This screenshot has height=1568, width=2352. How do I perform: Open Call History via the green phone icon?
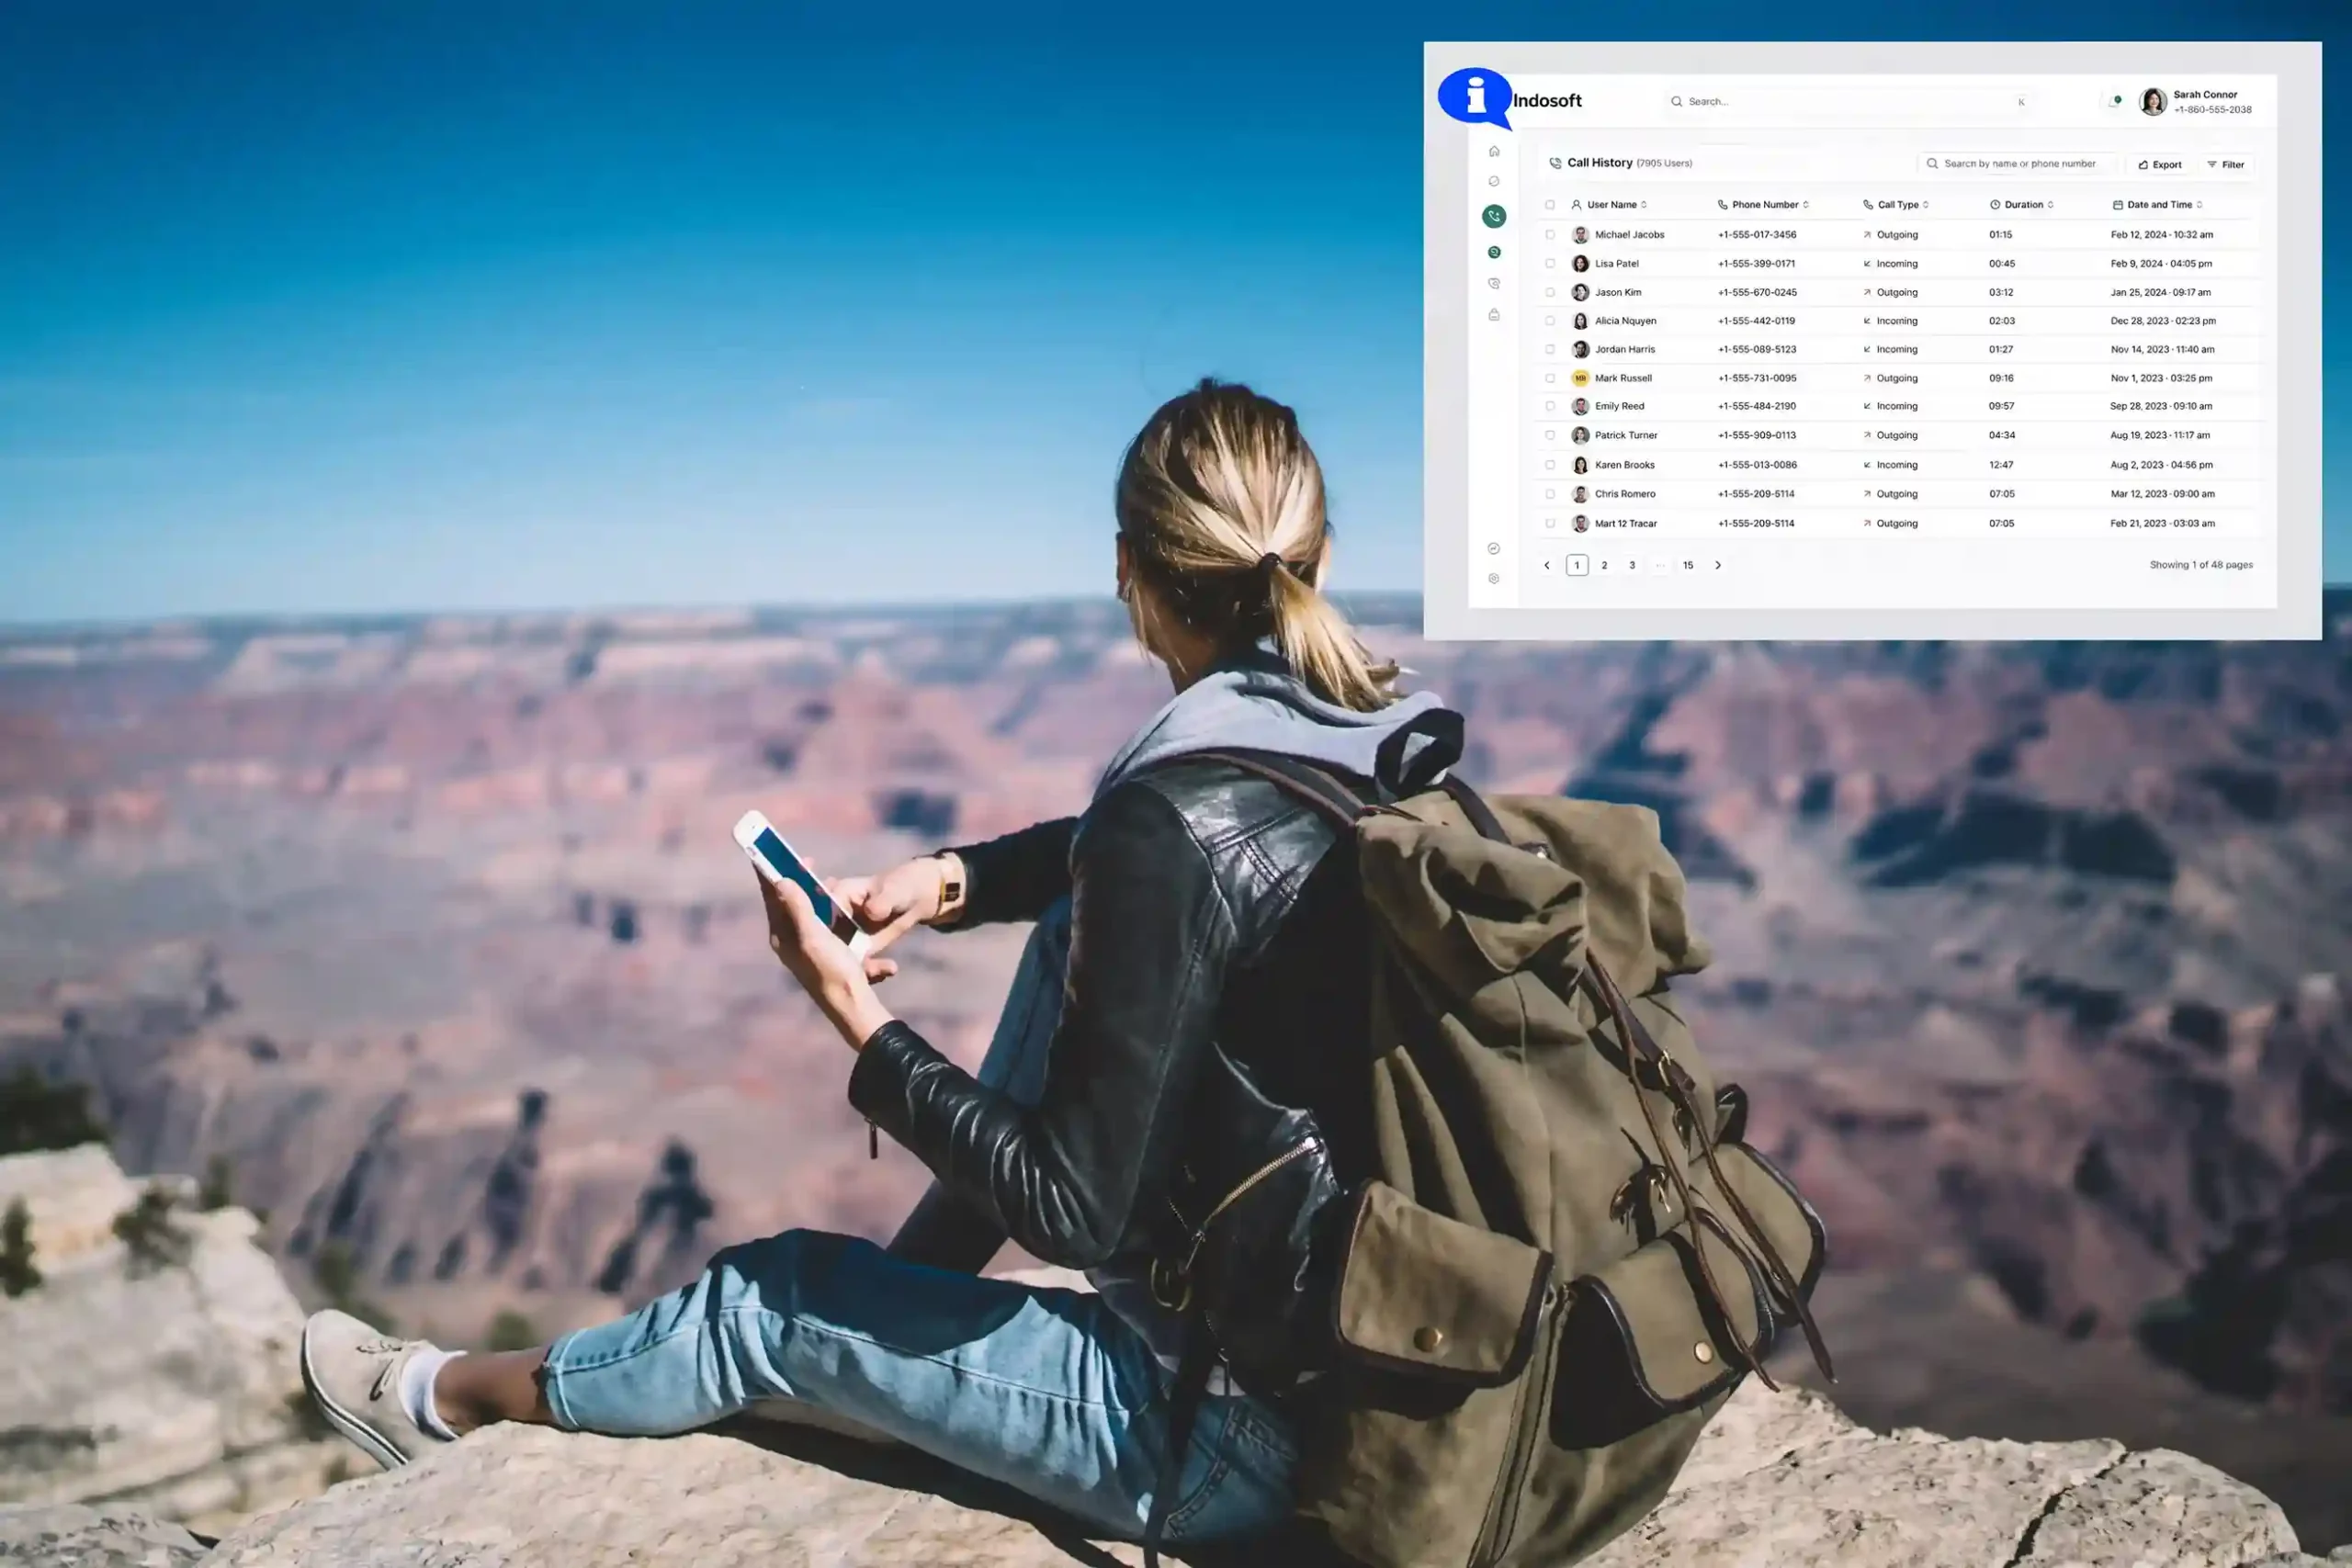click(x=1494, y=216)
